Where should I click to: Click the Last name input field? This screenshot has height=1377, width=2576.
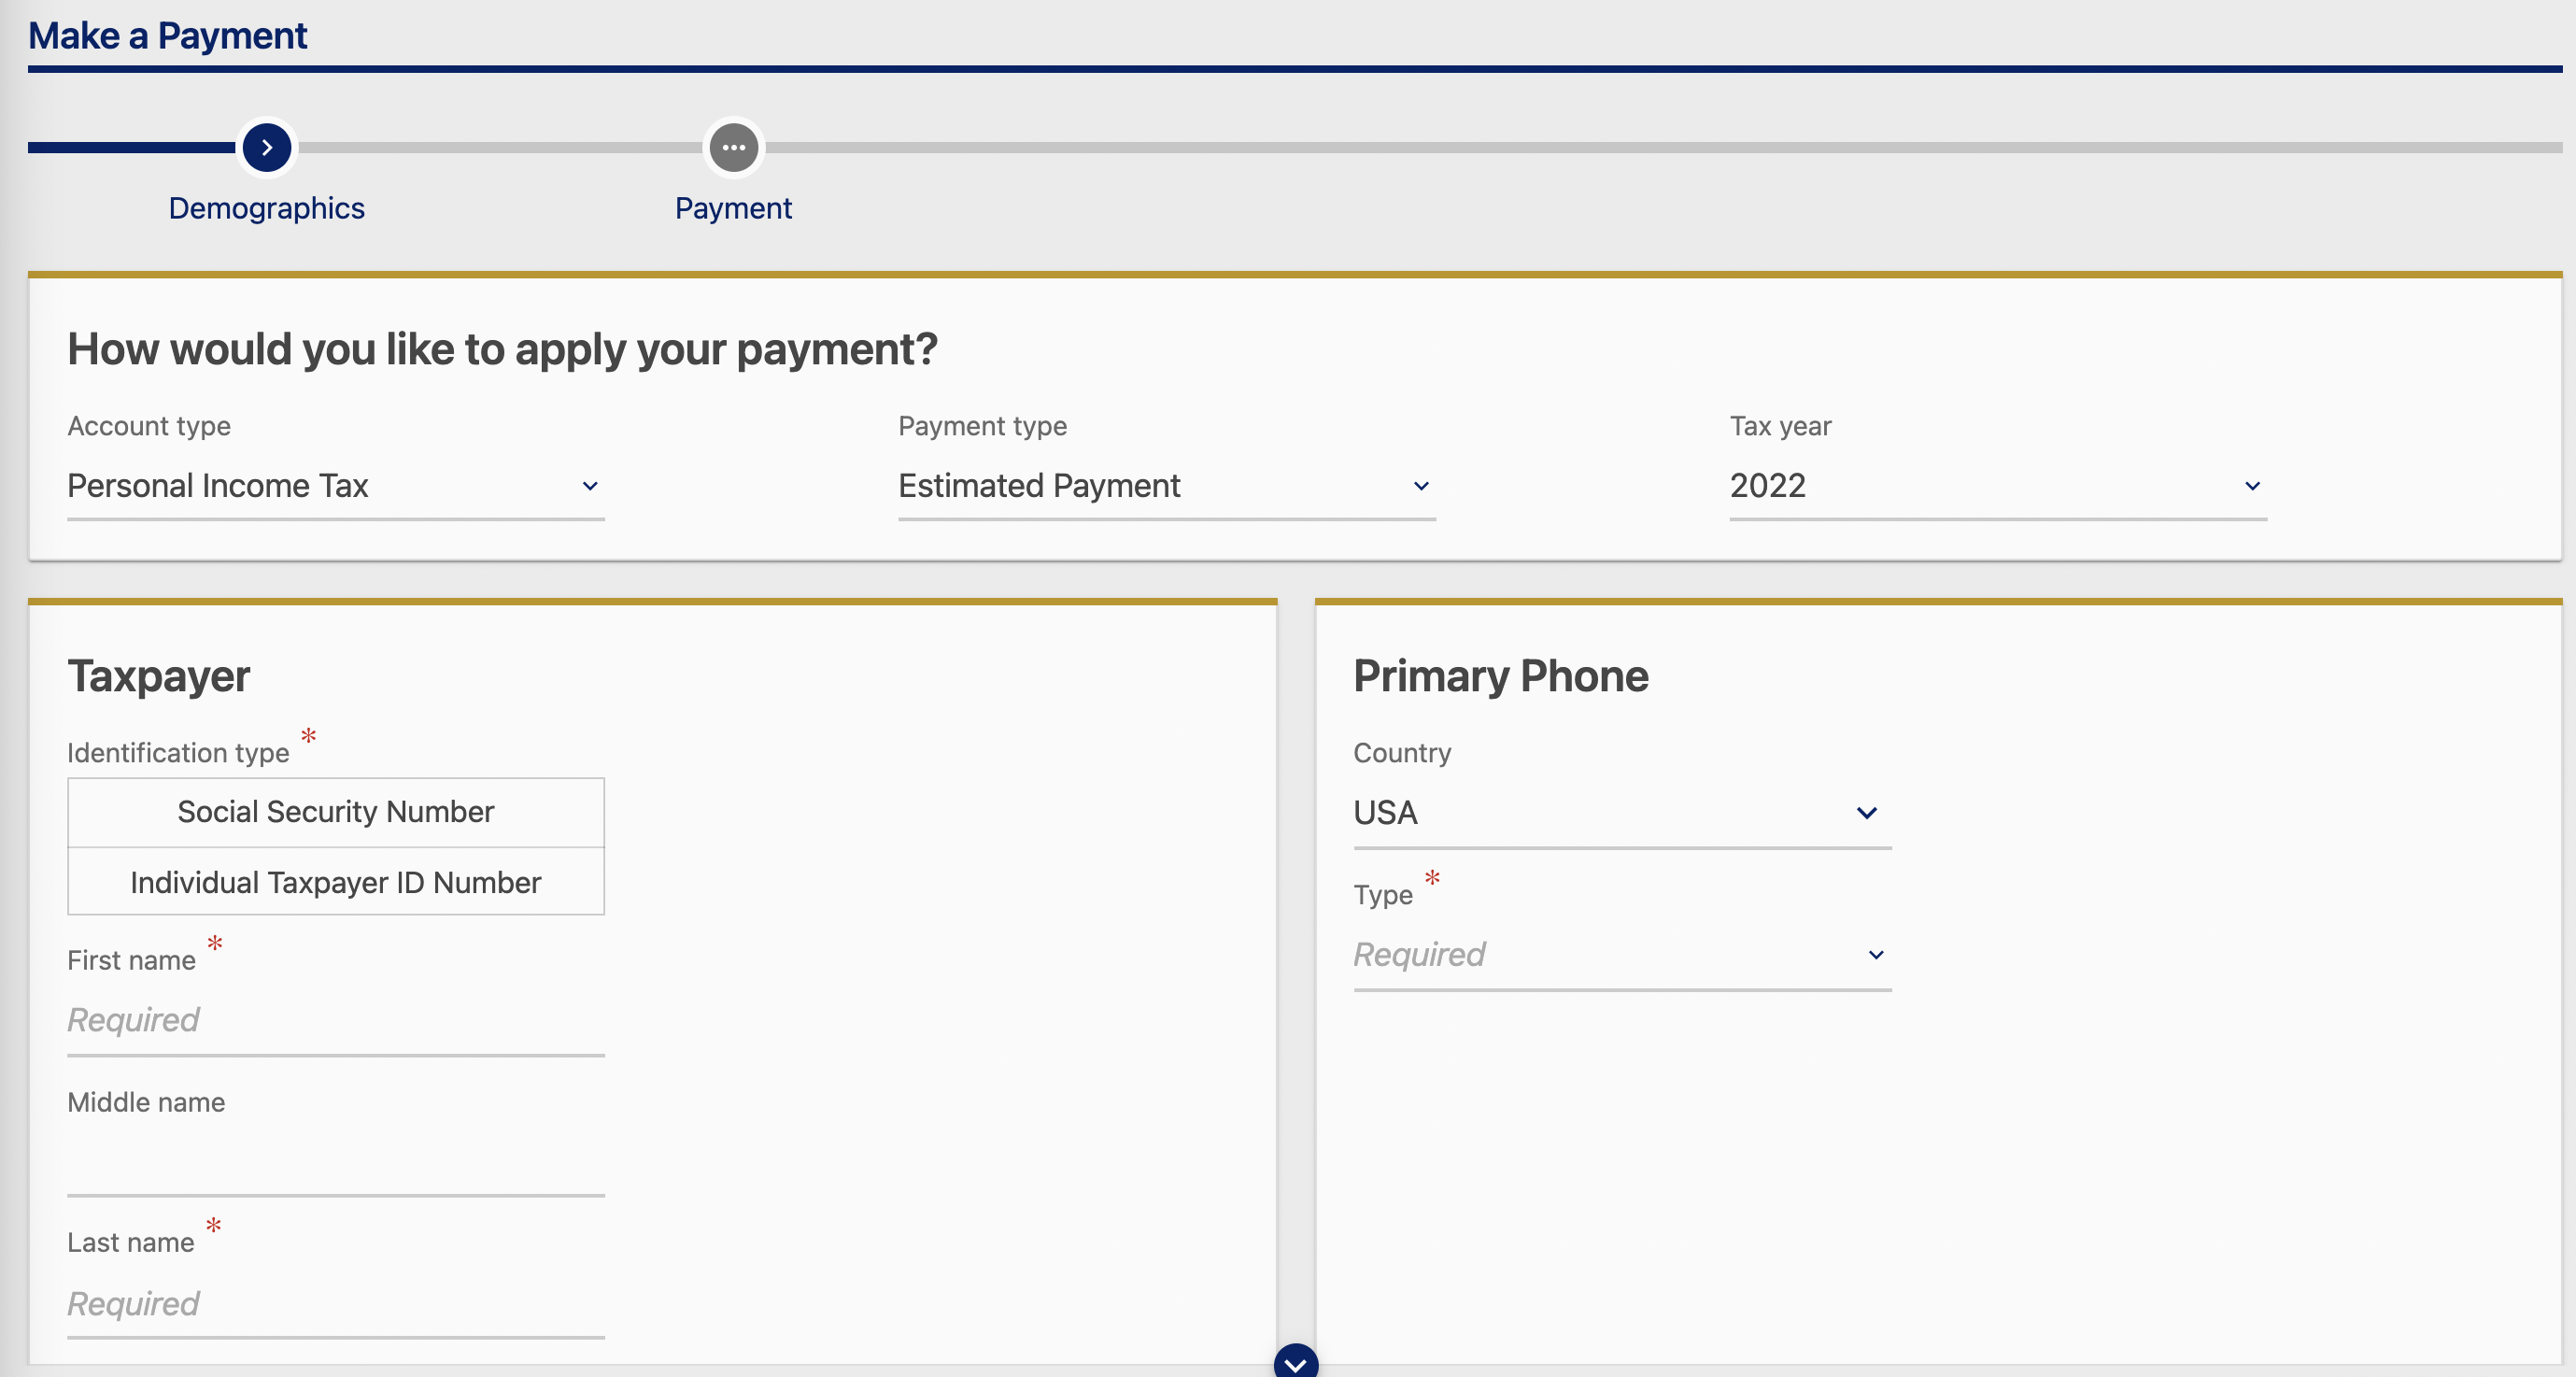click(x=336, y=1304)
